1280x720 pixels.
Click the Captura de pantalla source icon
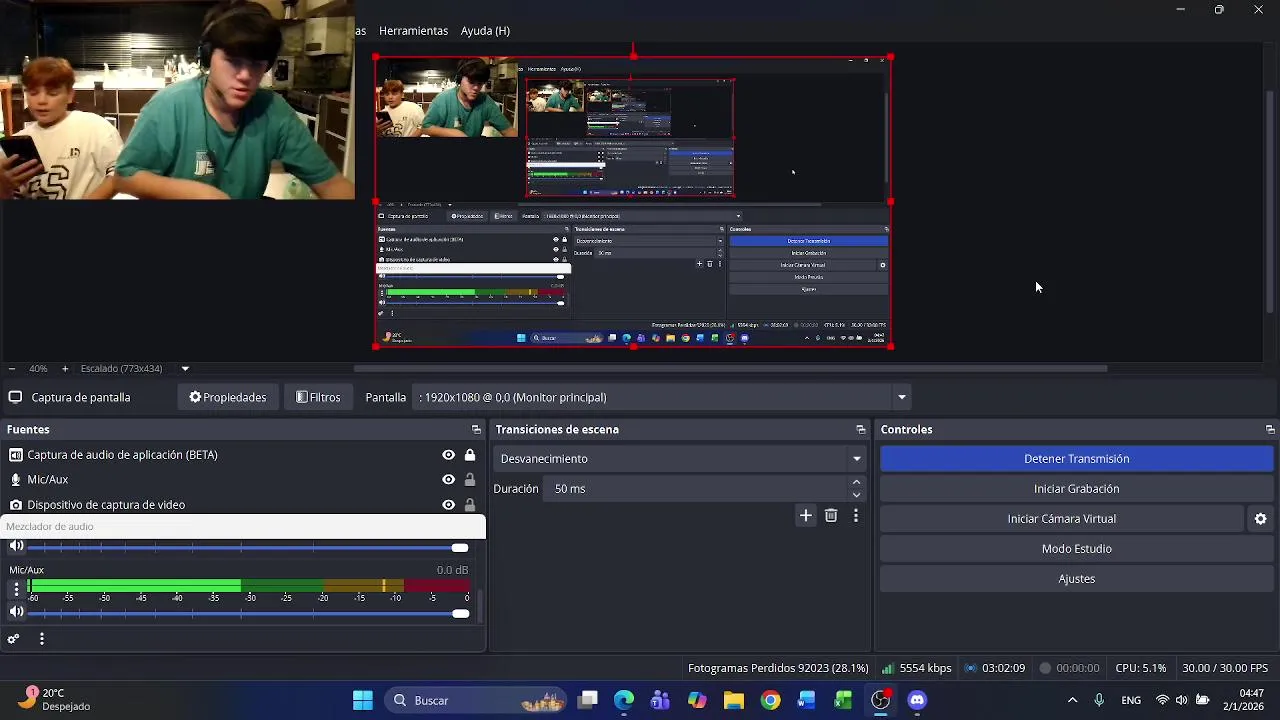(15, 398)
